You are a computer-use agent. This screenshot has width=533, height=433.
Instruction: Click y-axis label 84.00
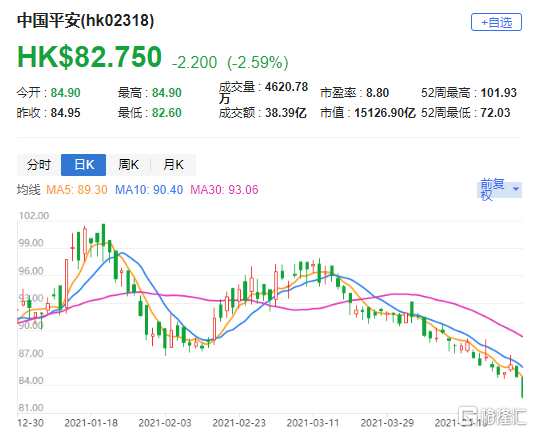click(31, 381)
